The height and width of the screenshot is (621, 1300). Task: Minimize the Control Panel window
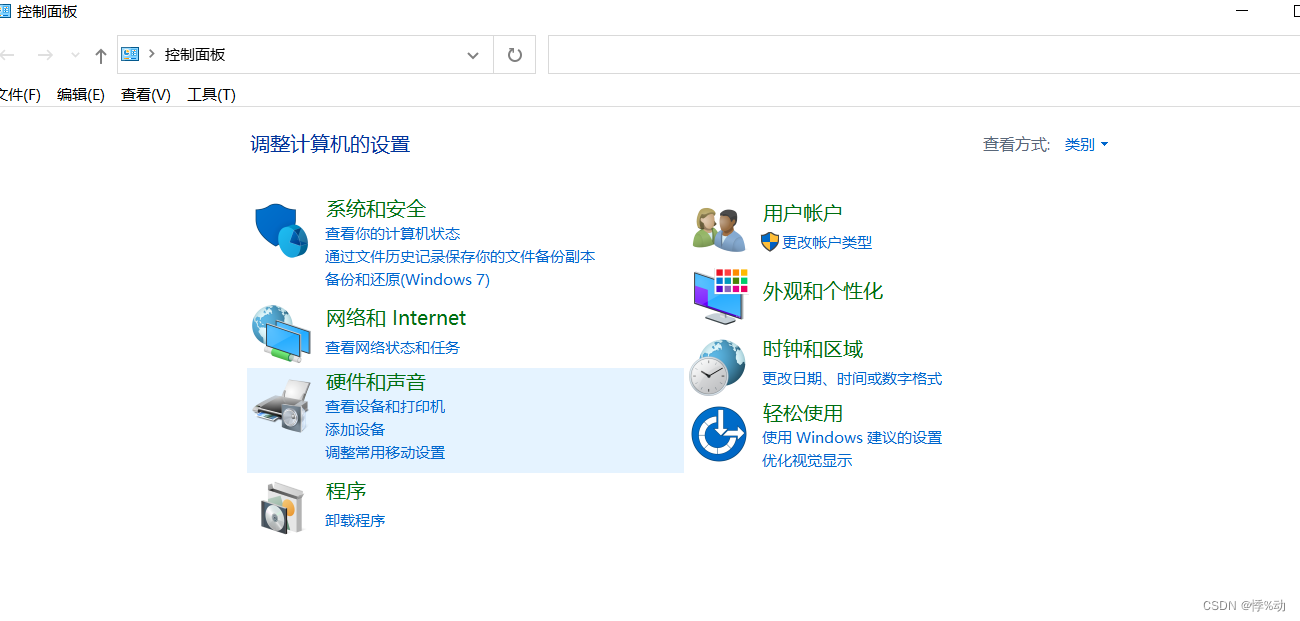click(x=1243, y=10)
